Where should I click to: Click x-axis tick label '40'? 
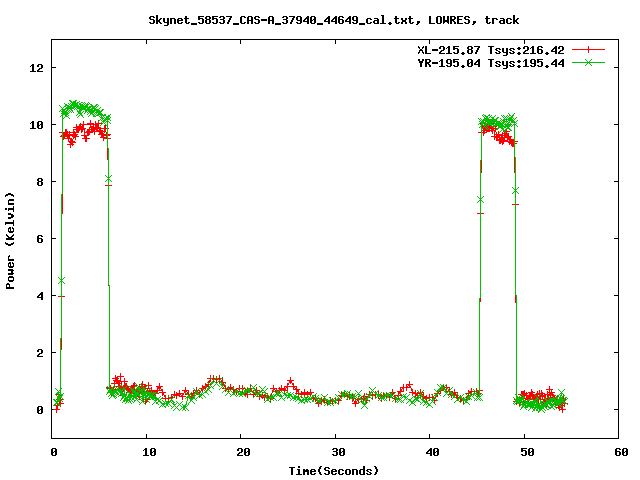[432, 452]
